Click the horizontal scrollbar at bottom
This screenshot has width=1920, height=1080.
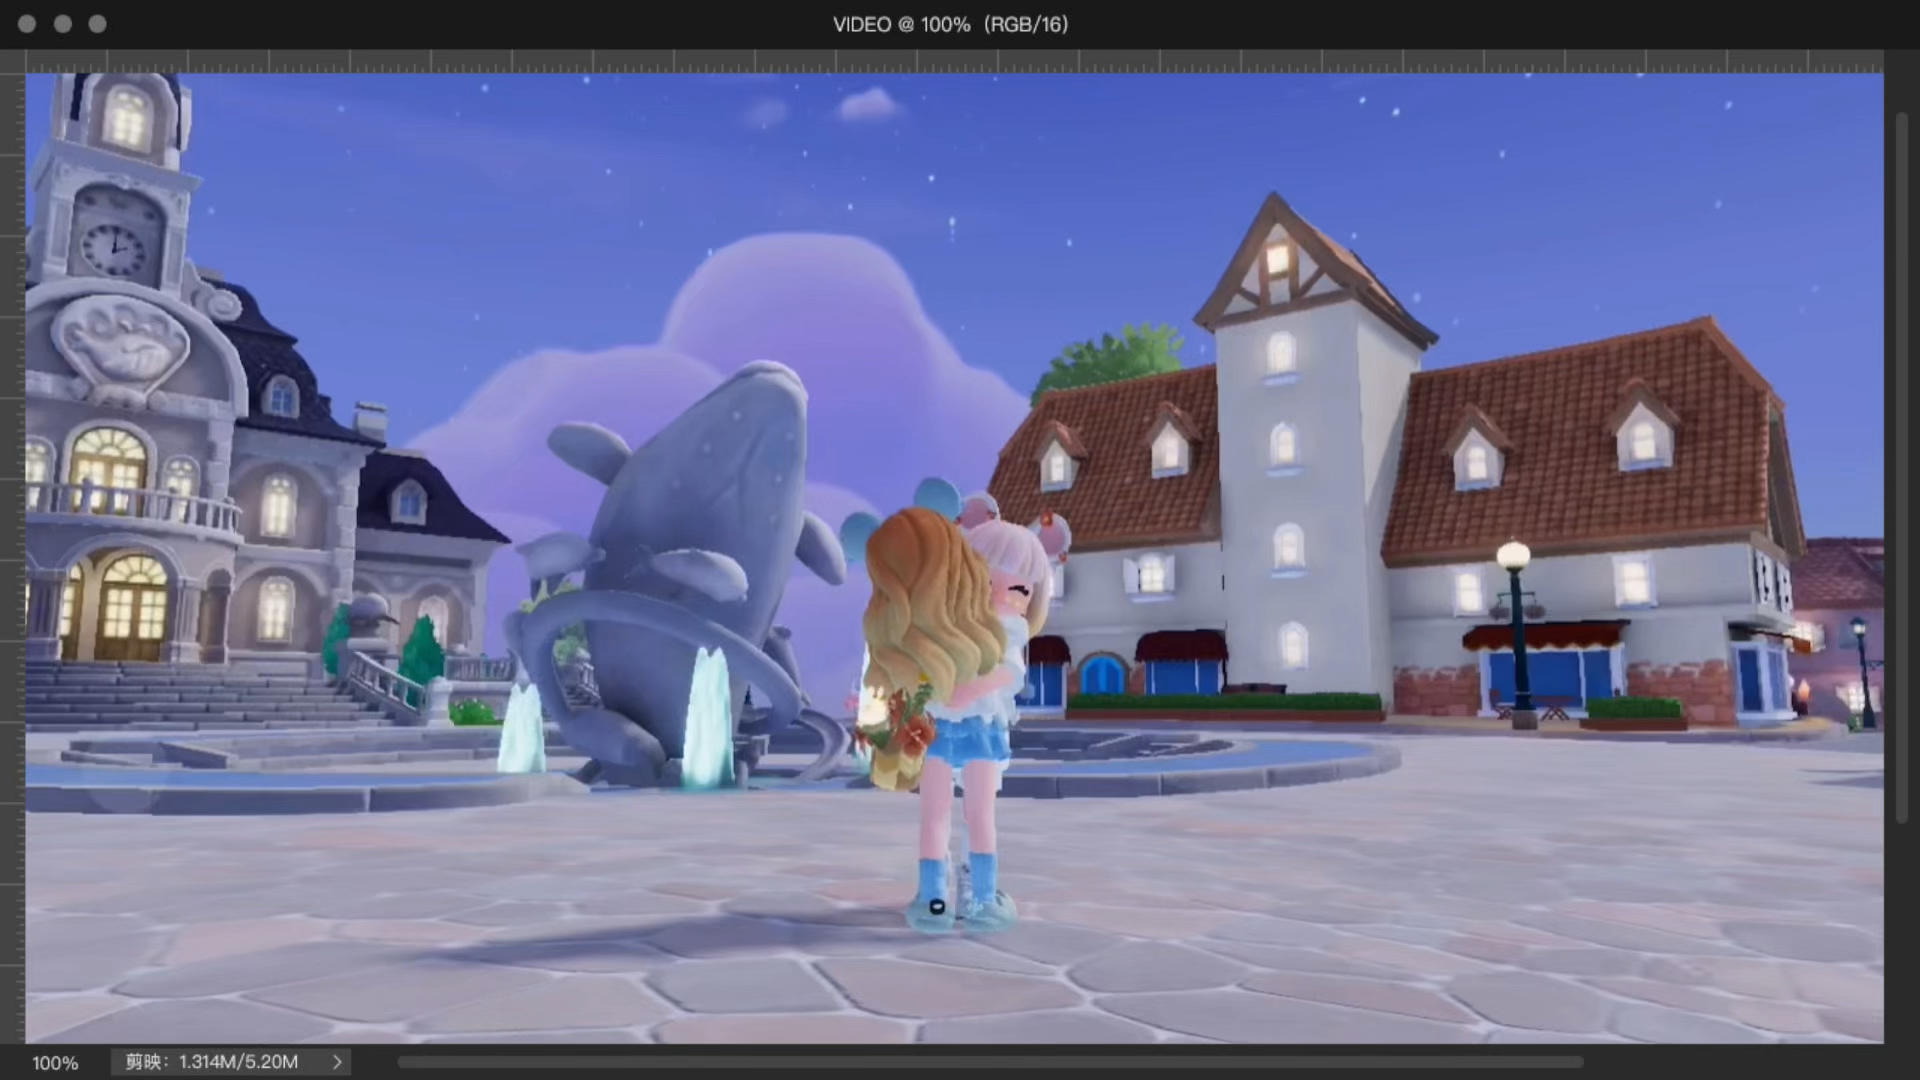point(990,1062)
